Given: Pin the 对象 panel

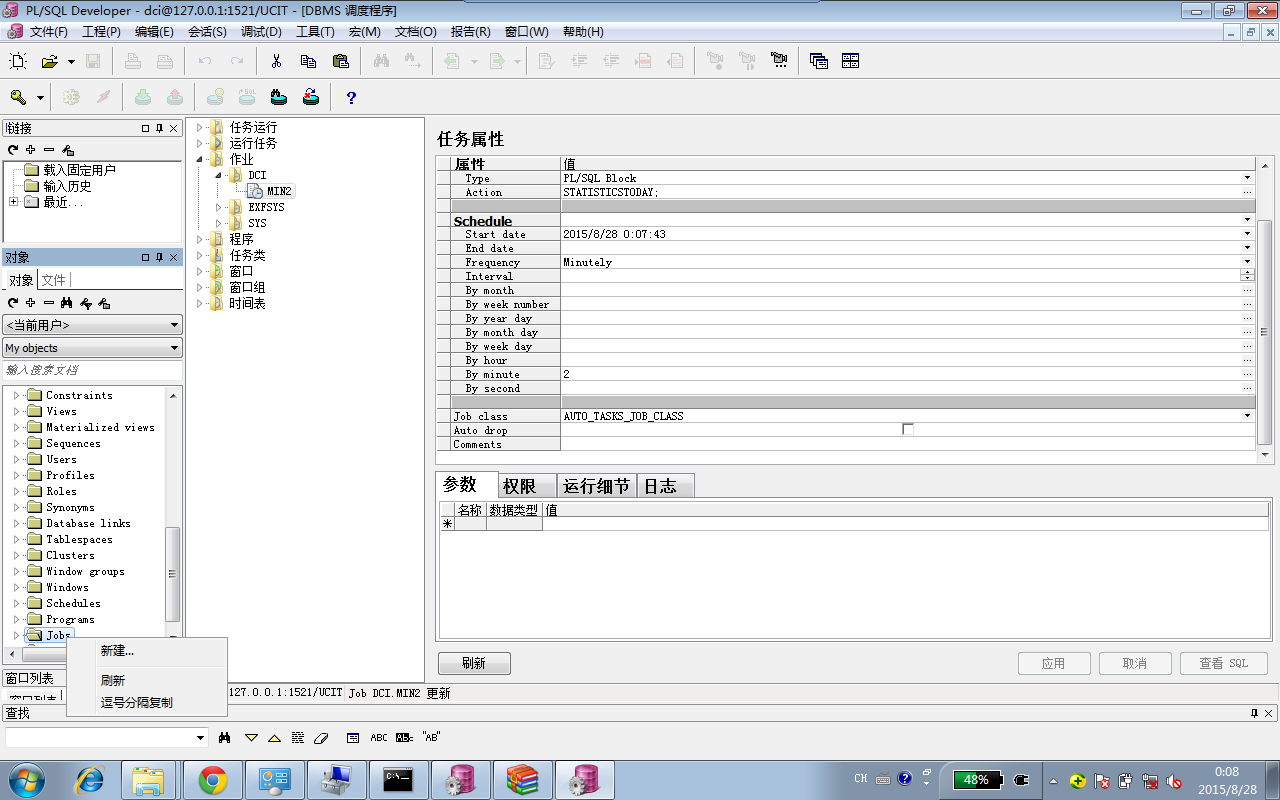Looking at the screenshot, I should (159, 257).
